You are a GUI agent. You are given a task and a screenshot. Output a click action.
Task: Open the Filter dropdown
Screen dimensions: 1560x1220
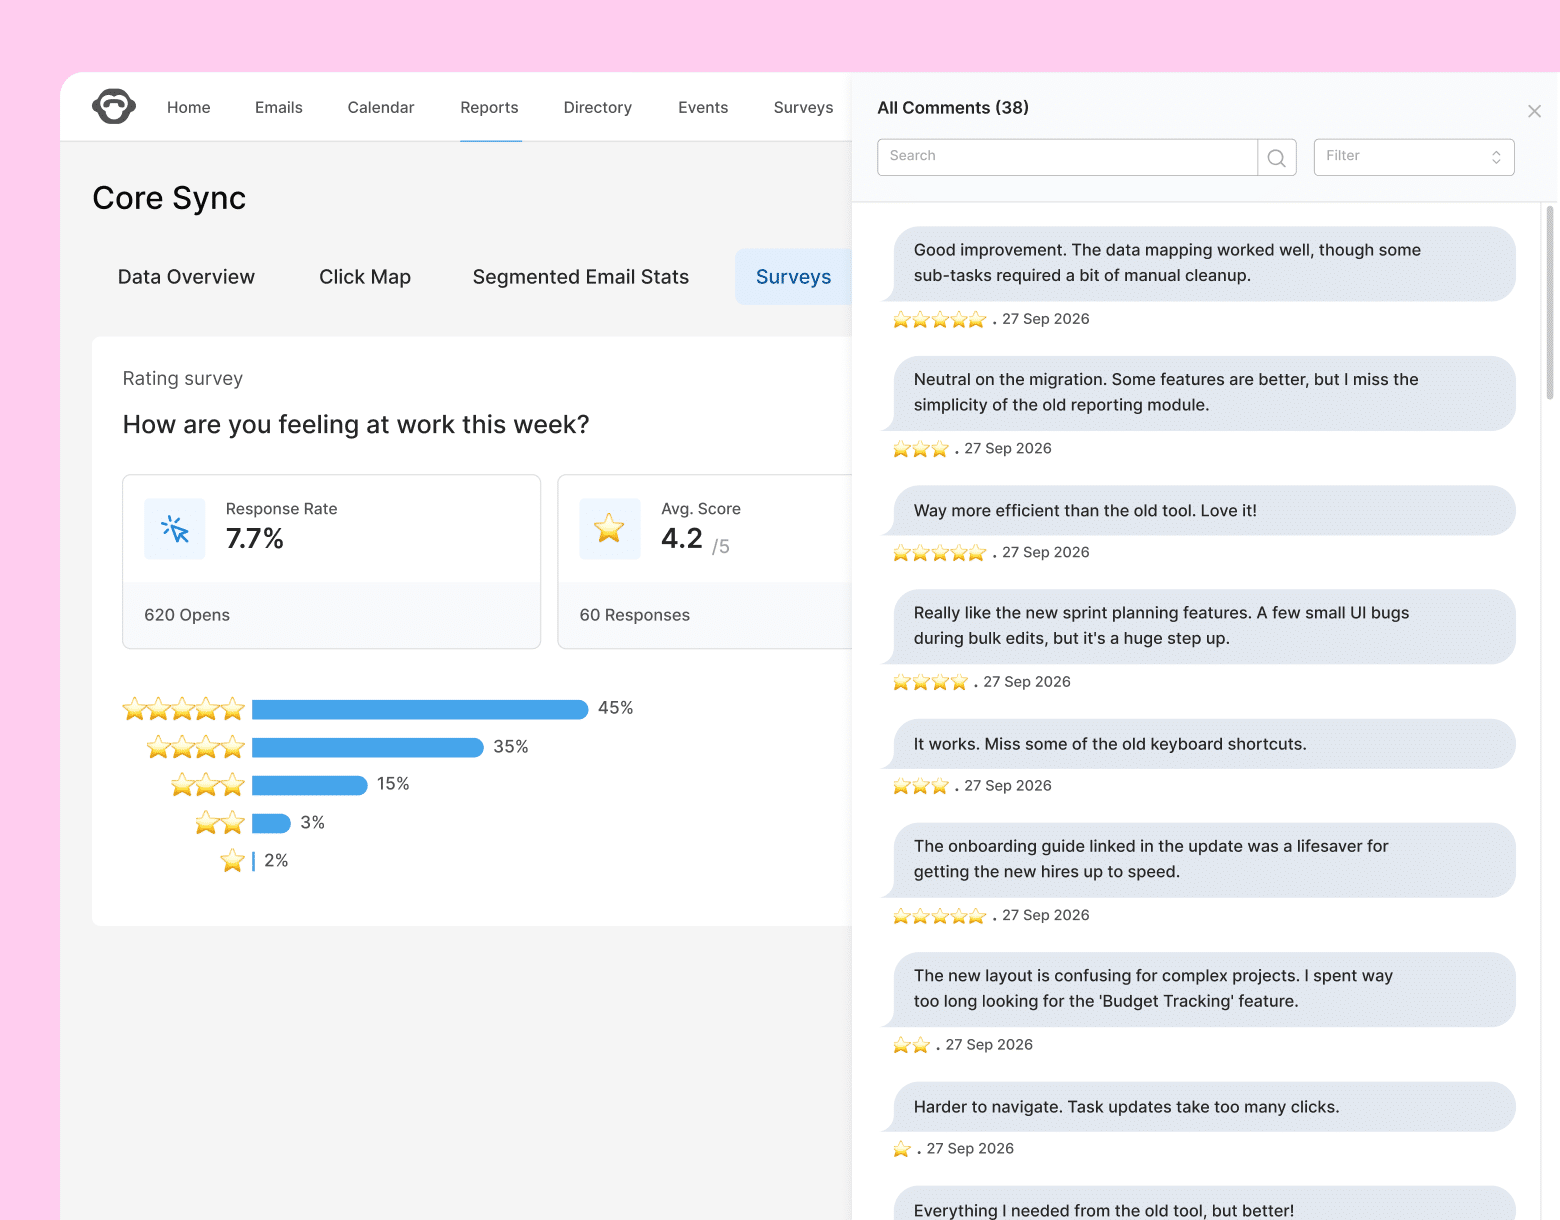[x=1413, y=156]
